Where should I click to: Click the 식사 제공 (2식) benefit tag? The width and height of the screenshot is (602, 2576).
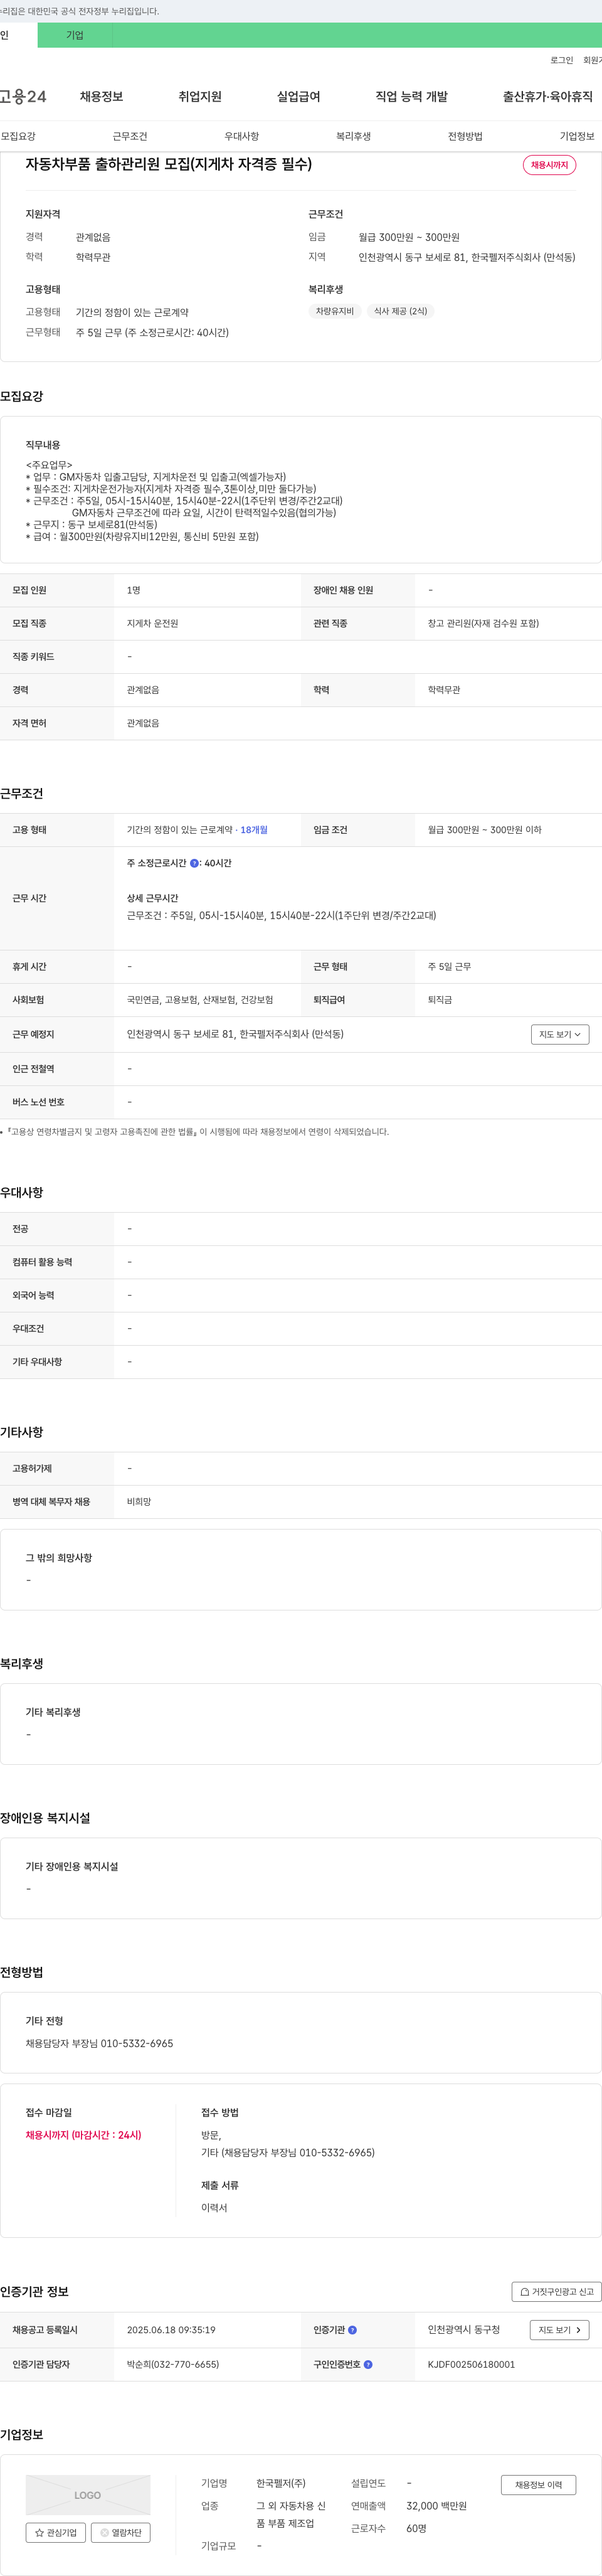pos(400,311)
